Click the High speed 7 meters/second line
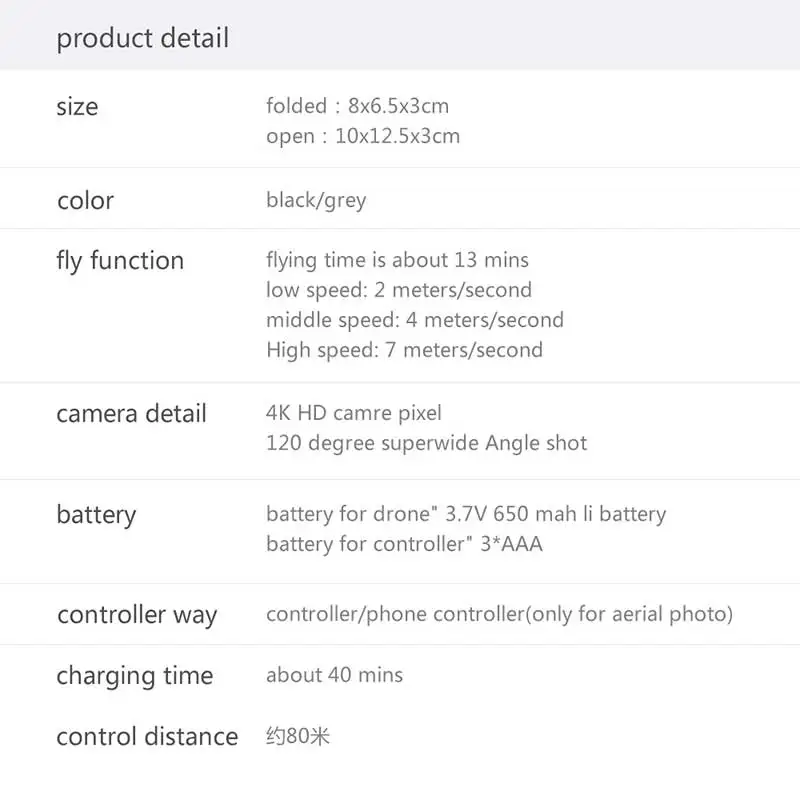The height and width of the screenshot is (800, 800). pos(404,350)
